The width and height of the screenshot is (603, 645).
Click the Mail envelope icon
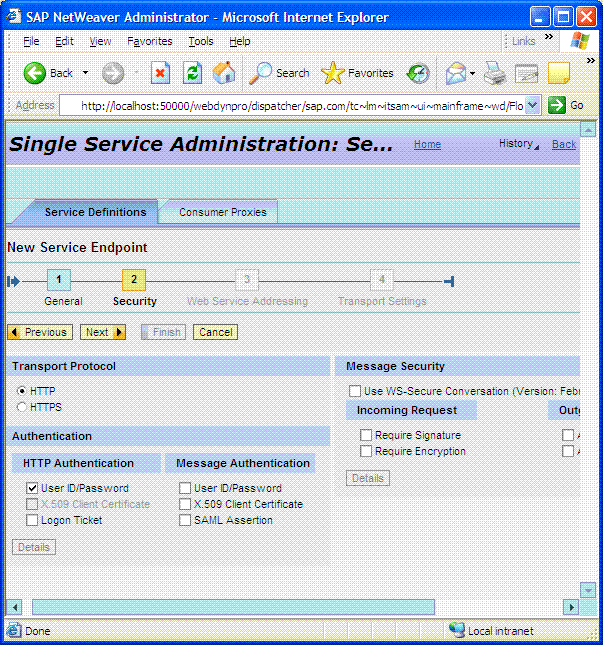click(456, 73)
